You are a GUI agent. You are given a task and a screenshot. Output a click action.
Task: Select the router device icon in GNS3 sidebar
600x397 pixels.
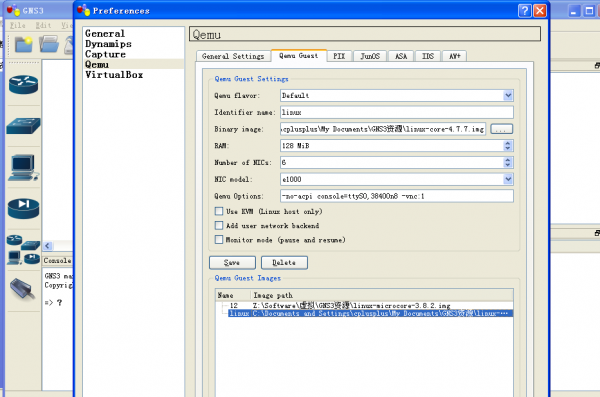pos(23,84)
